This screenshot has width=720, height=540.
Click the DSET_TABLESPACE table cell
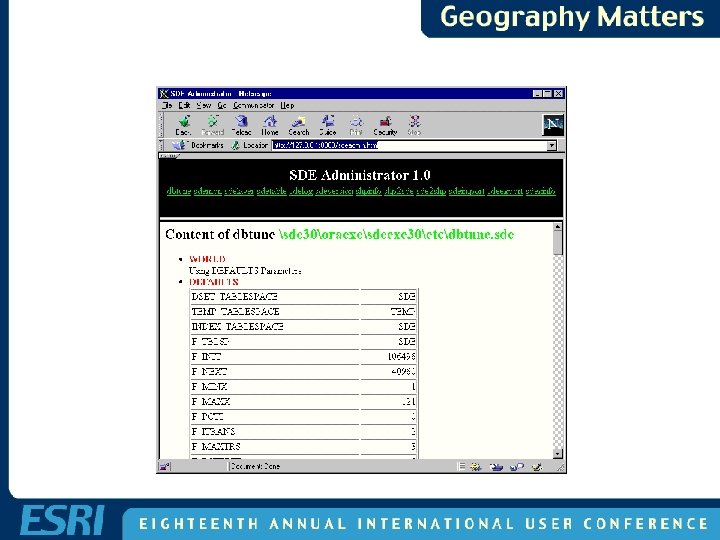pos(275,297)
